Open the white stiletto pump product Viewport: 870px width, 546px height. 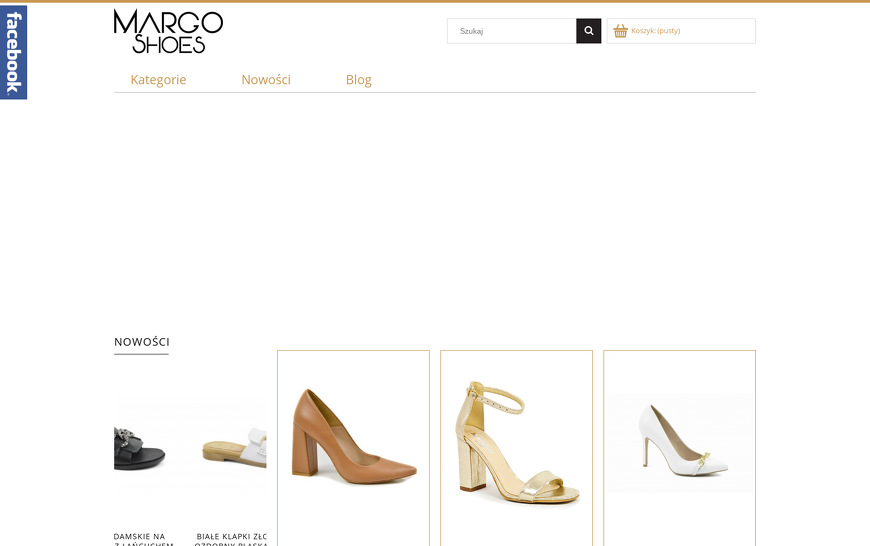pos(680,441)
